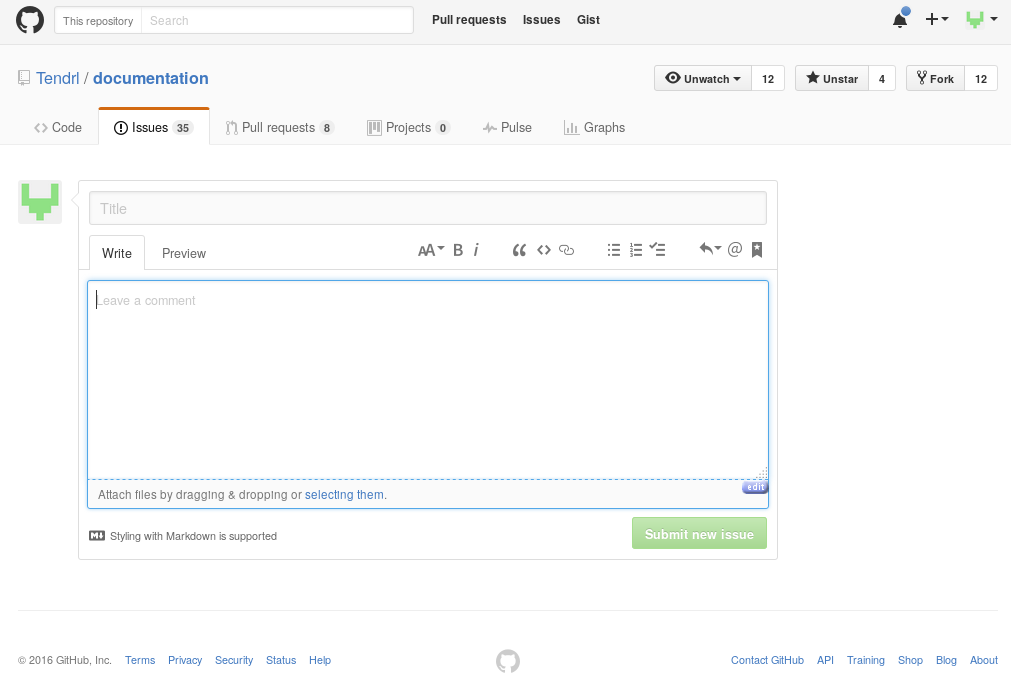Open the saved replies arrow dropdown
Viewport: 1011px width, 689px height.
[x=710, y=249]
